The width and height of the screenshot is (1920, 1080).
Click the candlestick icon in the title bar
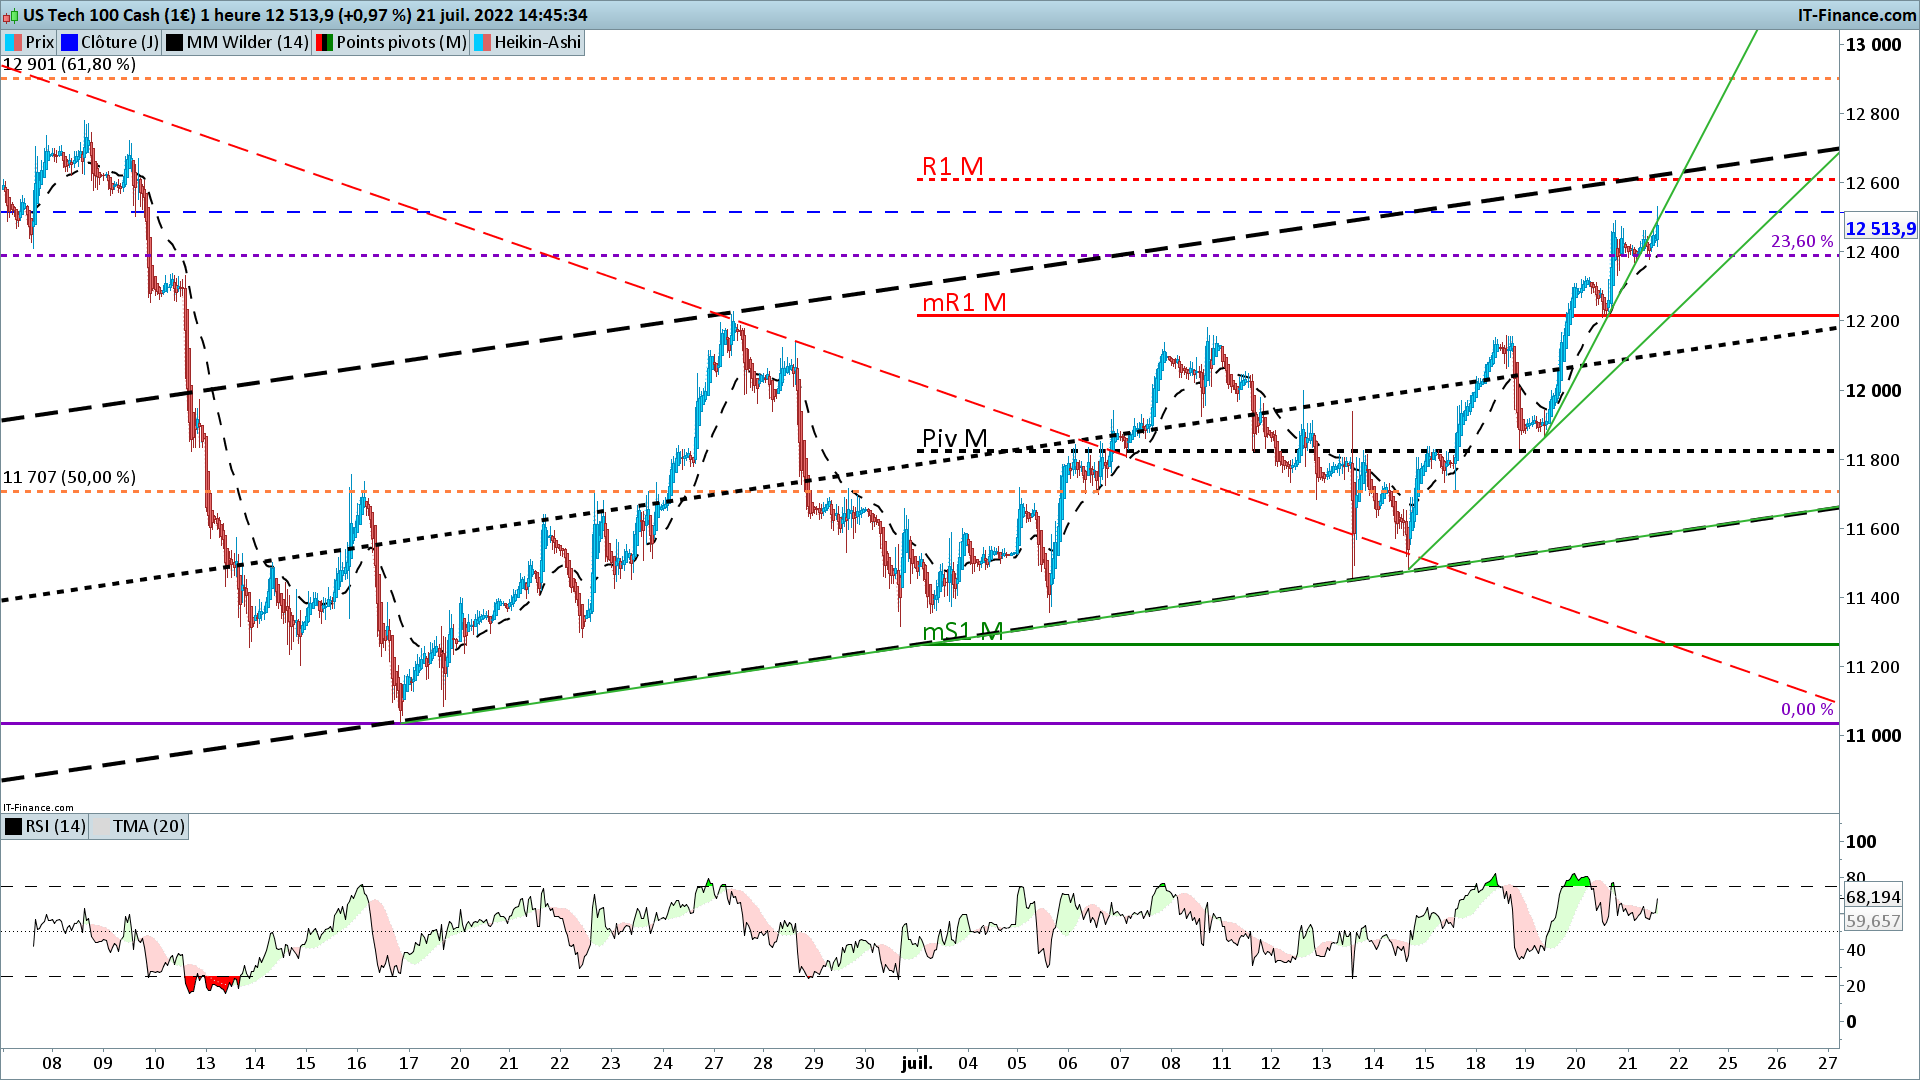10,15
